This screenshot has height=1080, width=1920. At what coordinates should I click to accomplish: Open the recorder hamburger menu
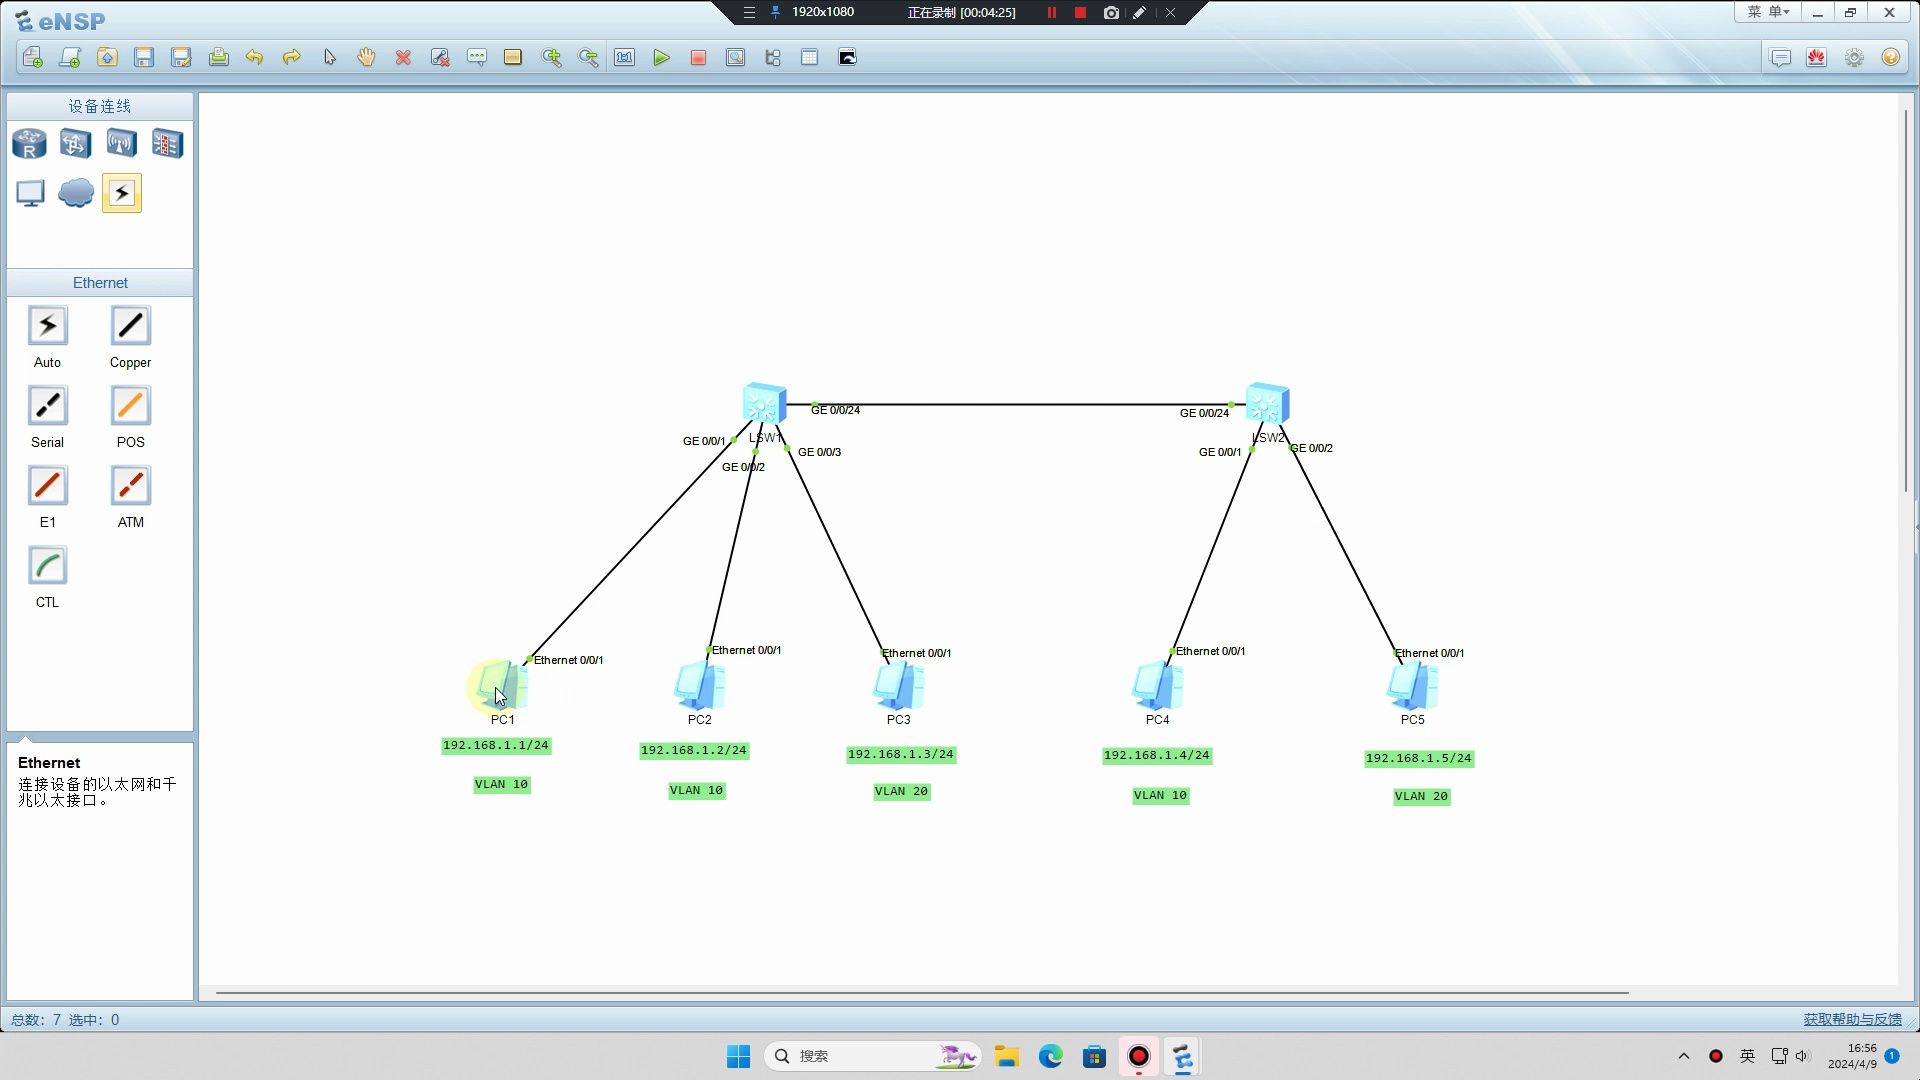coord(749,13)
